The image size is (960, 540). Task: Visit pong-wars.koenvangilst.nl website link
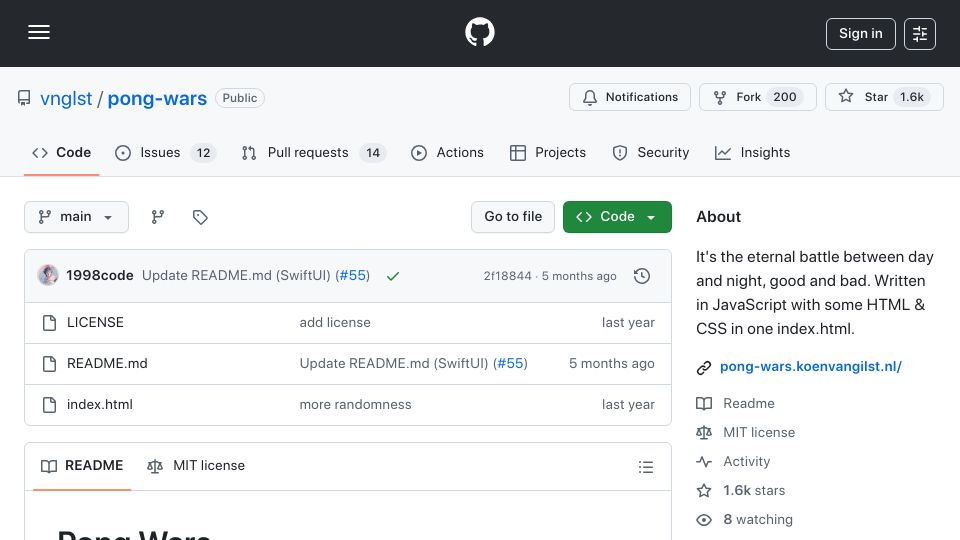pyautogui.click(x=811, y=367)
